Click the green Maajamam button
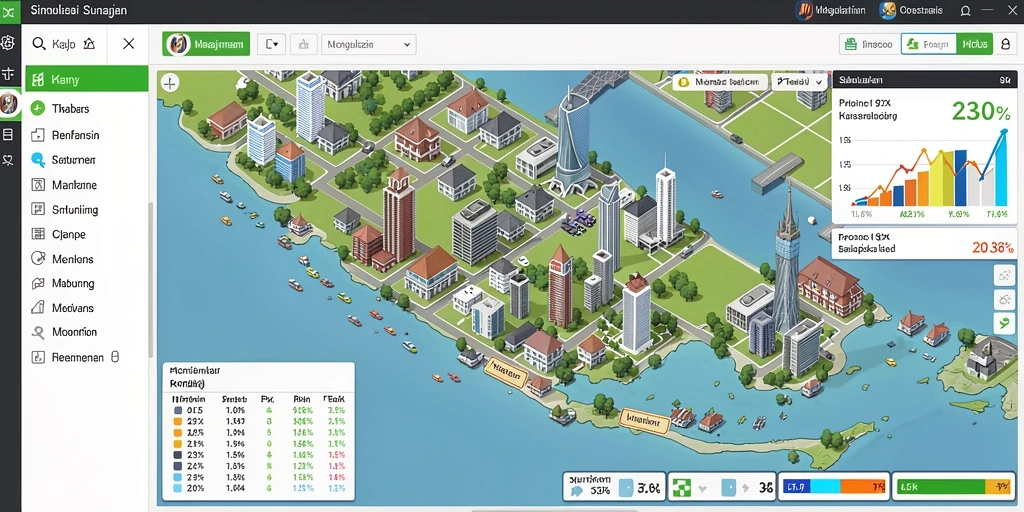The height and width of the screenshot is (512, 1024). [x=206, y=44]
